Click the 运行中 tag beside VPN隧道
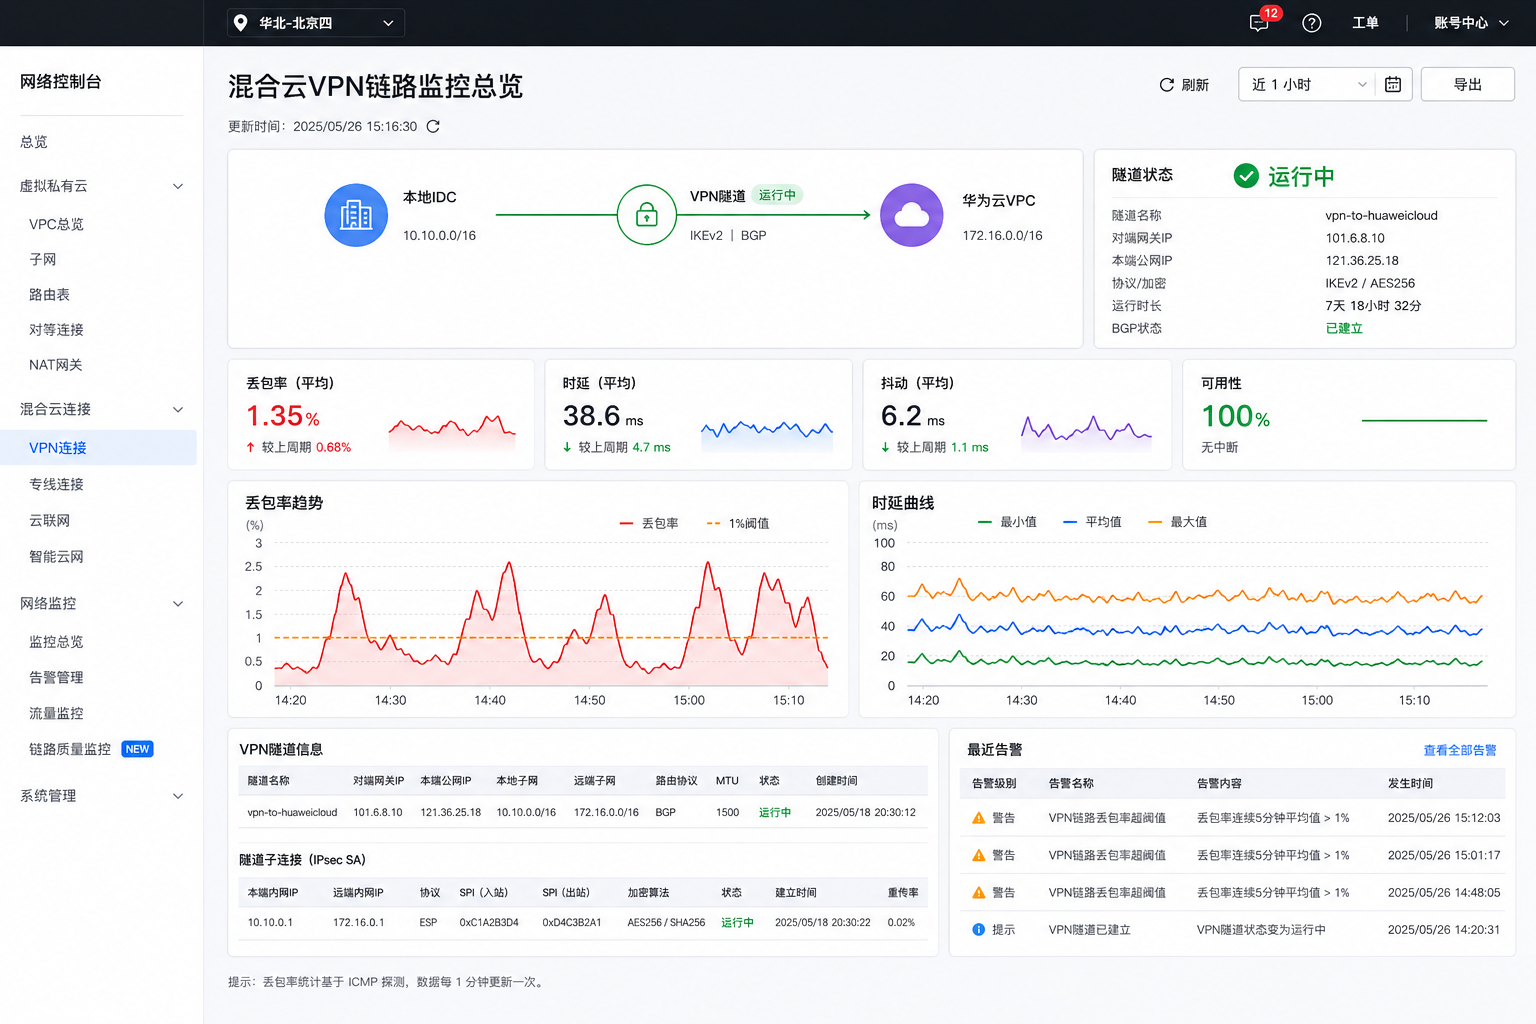This screenshot has height=1024, width=1536. (x=777, y=195)
